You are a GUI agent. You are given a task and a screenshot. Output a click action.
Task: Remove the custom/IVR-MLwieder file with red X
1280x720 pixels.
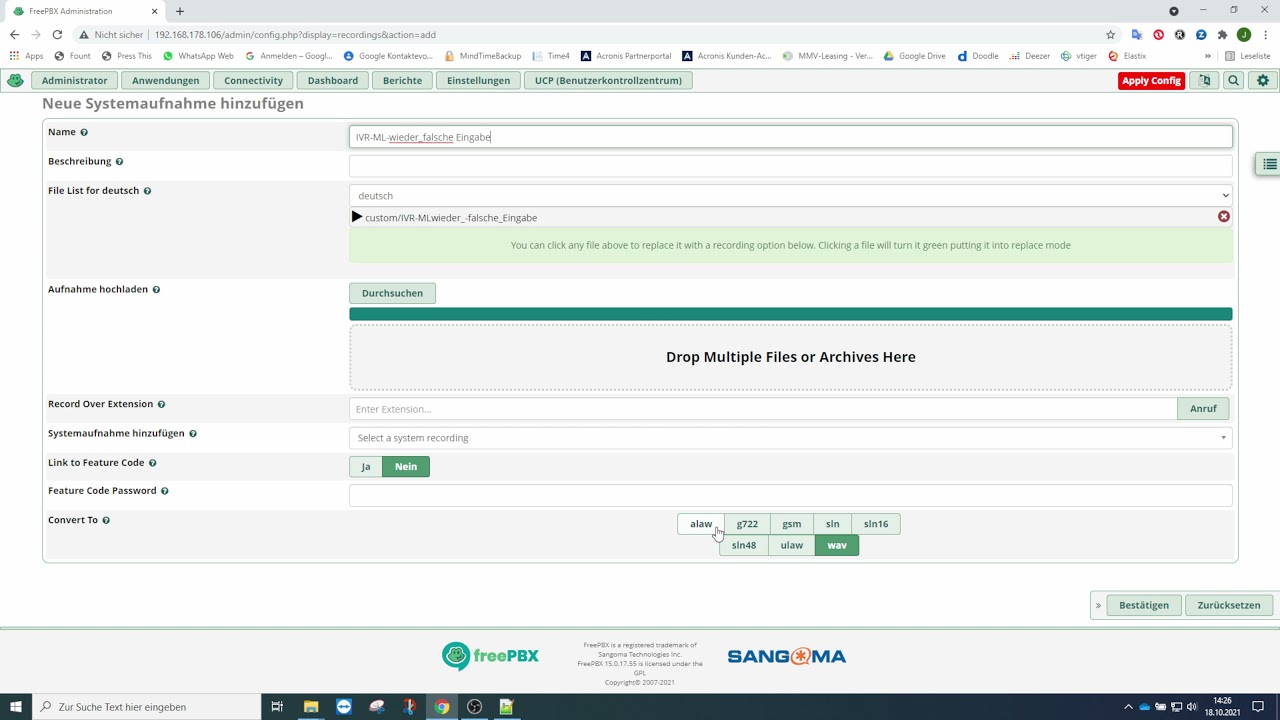1224,216
